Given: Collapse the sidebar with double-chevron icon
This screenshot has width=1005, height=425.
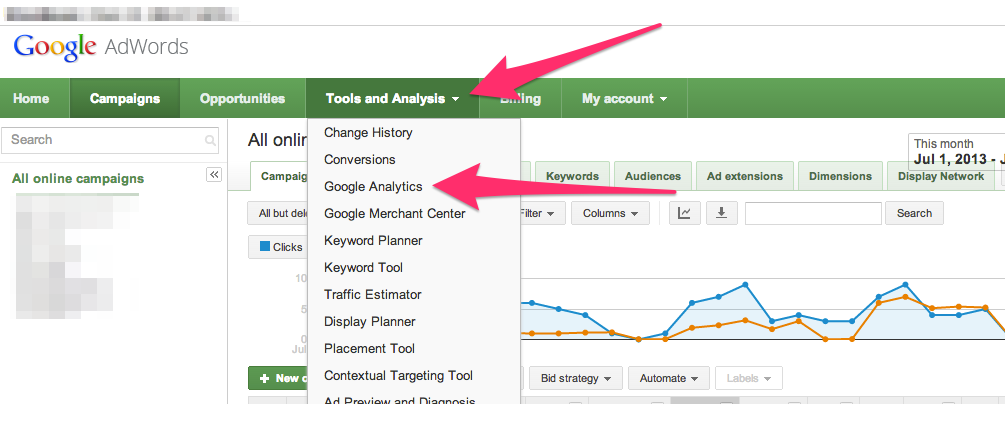Looking at the screenshot, I should [214, 174].
